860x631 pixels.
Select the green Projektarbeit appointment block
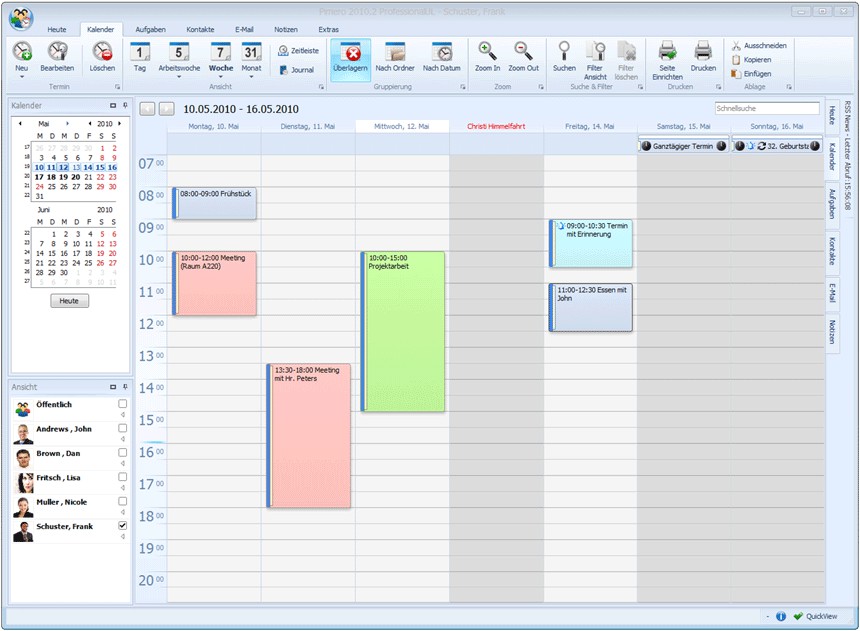(x=403, y=331)
